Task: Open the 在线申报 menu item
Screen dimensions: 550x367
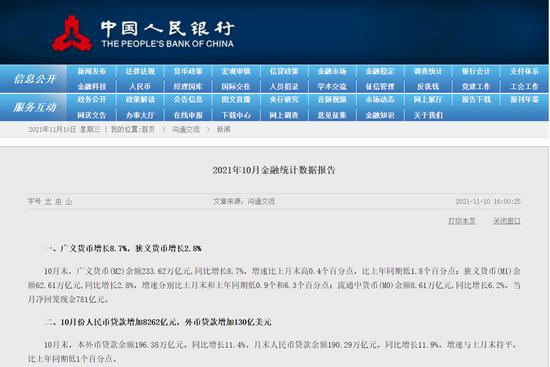Action: point(188,115)
